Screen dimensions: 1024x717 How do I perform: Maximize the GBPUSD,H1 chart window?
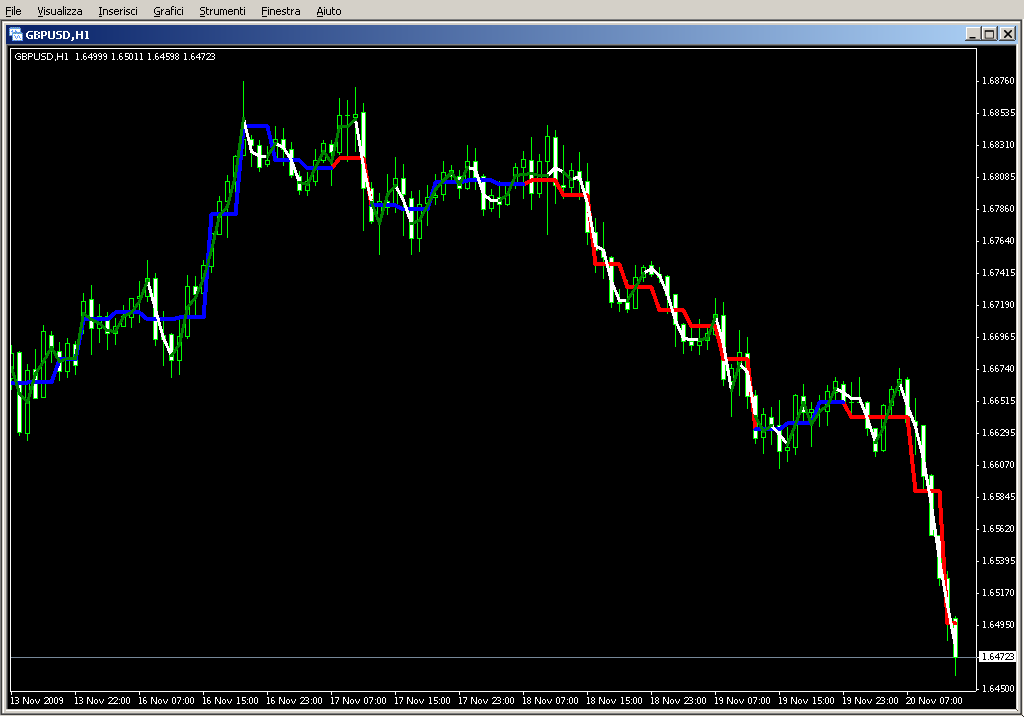pyautogui.click(x=990, y=34)
